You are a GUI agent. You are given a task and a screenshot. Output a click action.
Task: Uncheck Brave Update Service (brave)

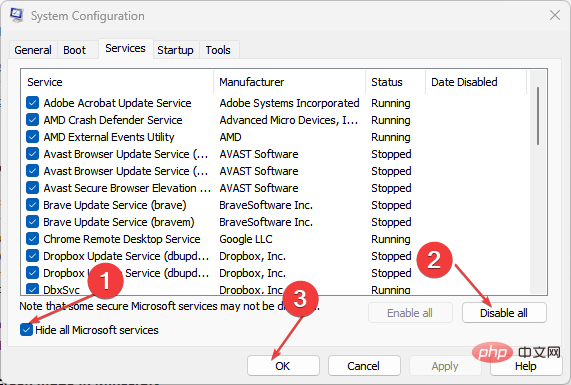tap(32, 205)
